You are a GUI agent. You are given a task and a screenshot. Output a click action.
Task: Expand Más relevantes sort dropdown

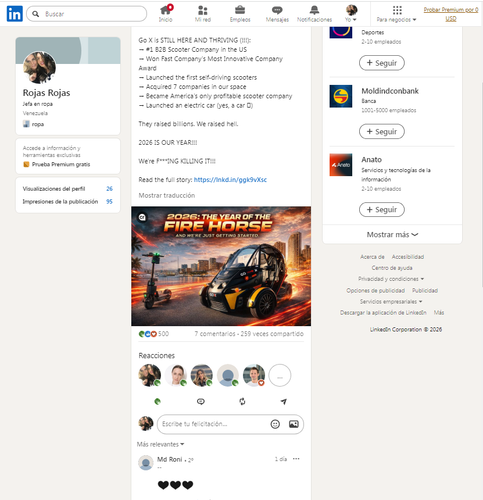coord(160,444)
